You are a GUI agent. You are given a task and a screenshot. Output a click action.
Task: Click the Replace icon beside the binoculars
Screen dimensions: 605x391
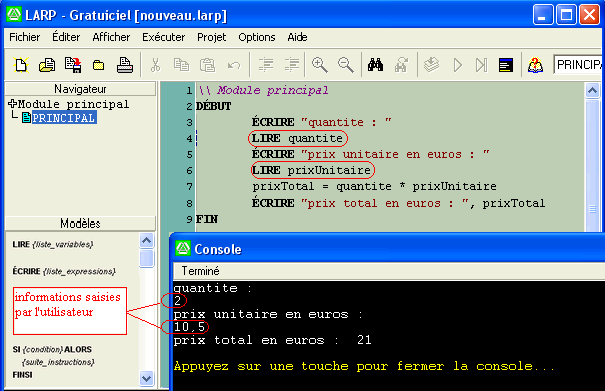tap(402, 65)
